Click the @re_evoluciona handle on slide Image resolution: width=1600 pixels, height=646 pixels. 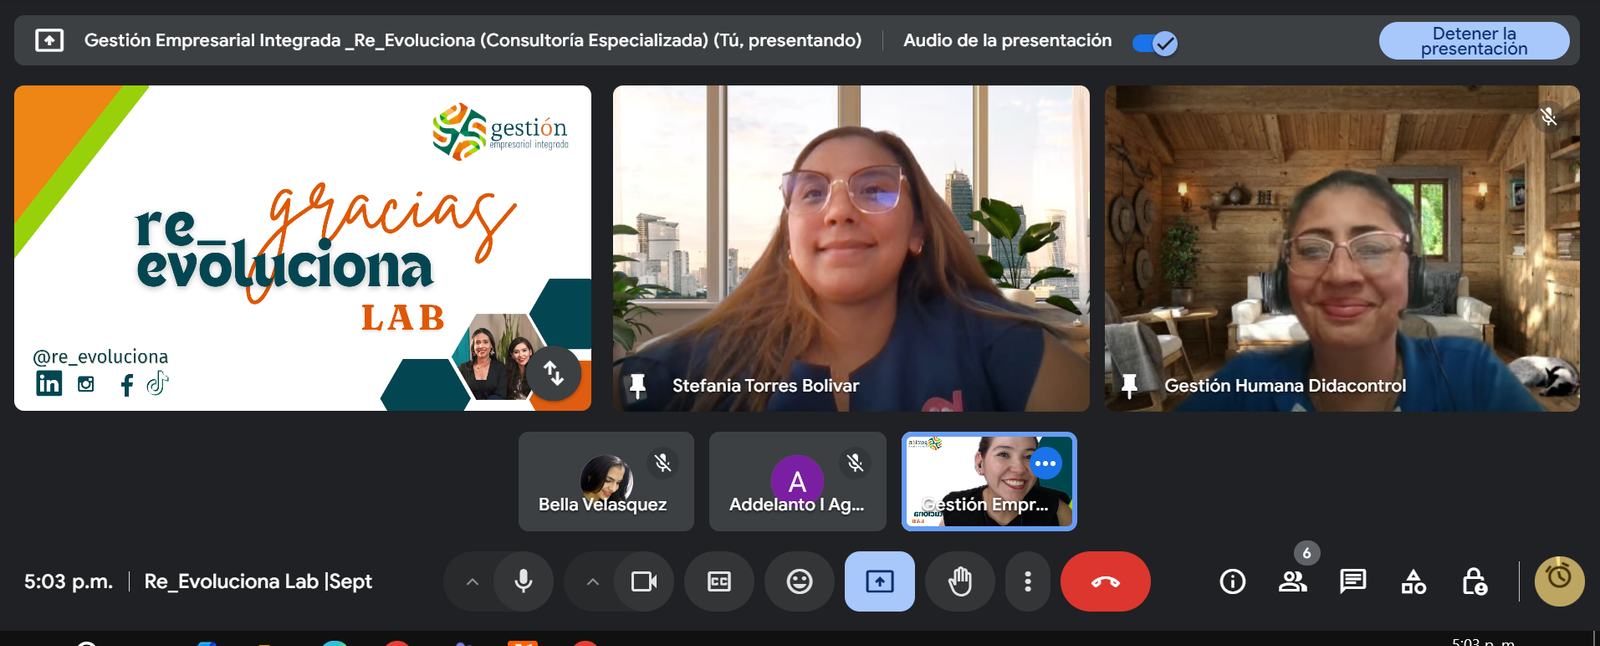tap(100, 357)
